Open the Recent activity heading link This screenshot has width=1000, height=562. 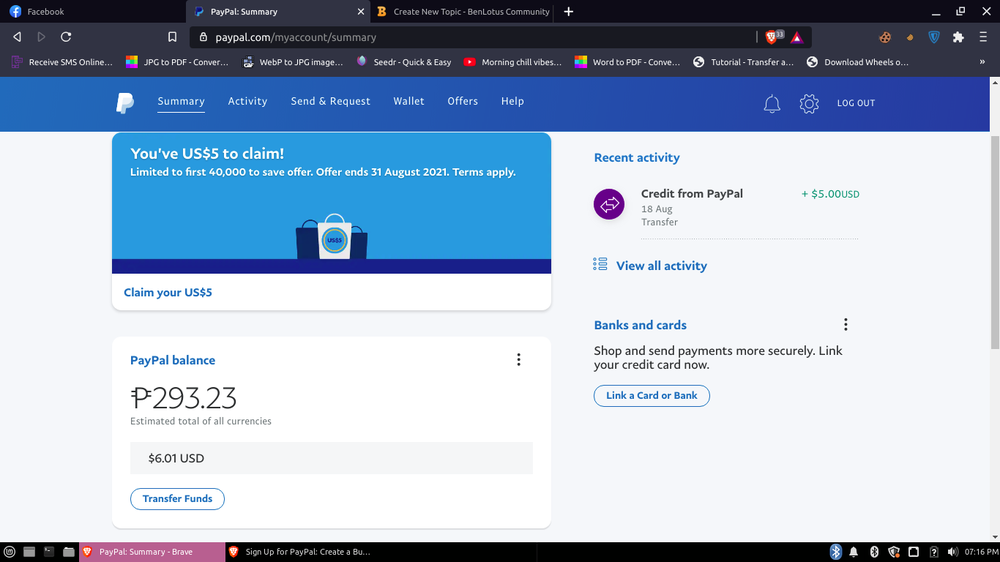(x=636, y=158)
